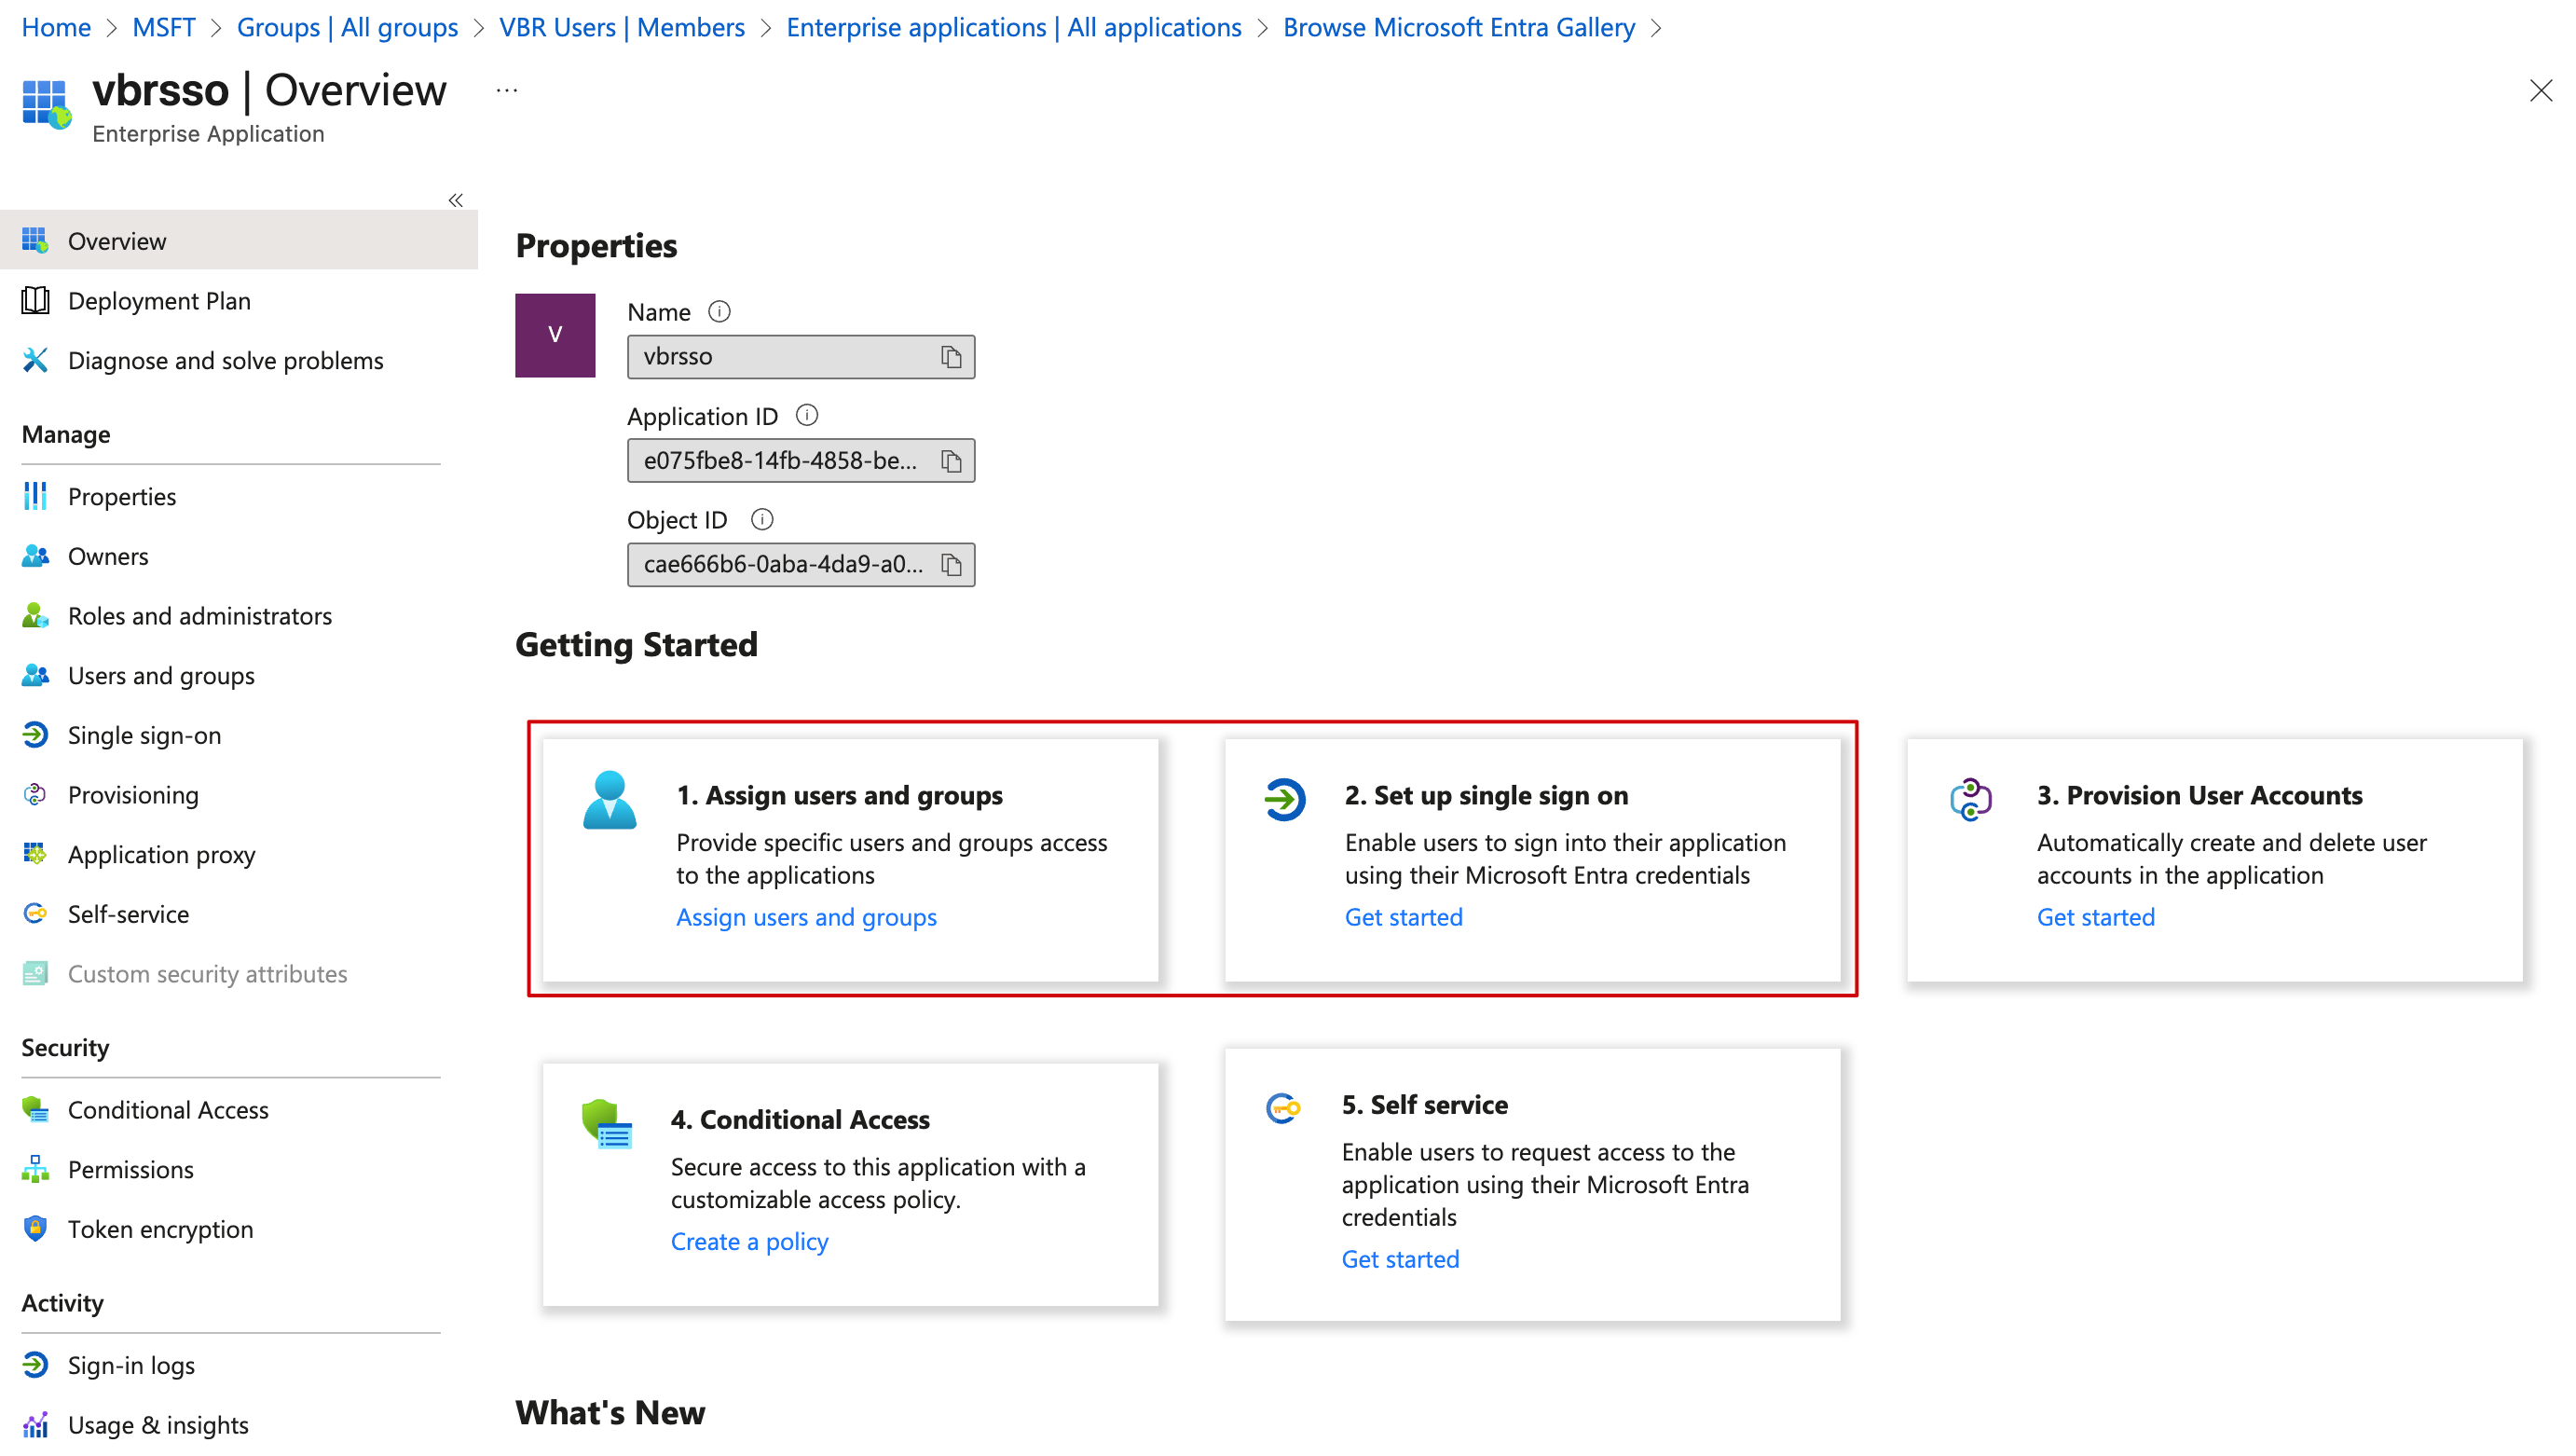Click the Application ID text field

pyautogui.click(x=780, y=461)
